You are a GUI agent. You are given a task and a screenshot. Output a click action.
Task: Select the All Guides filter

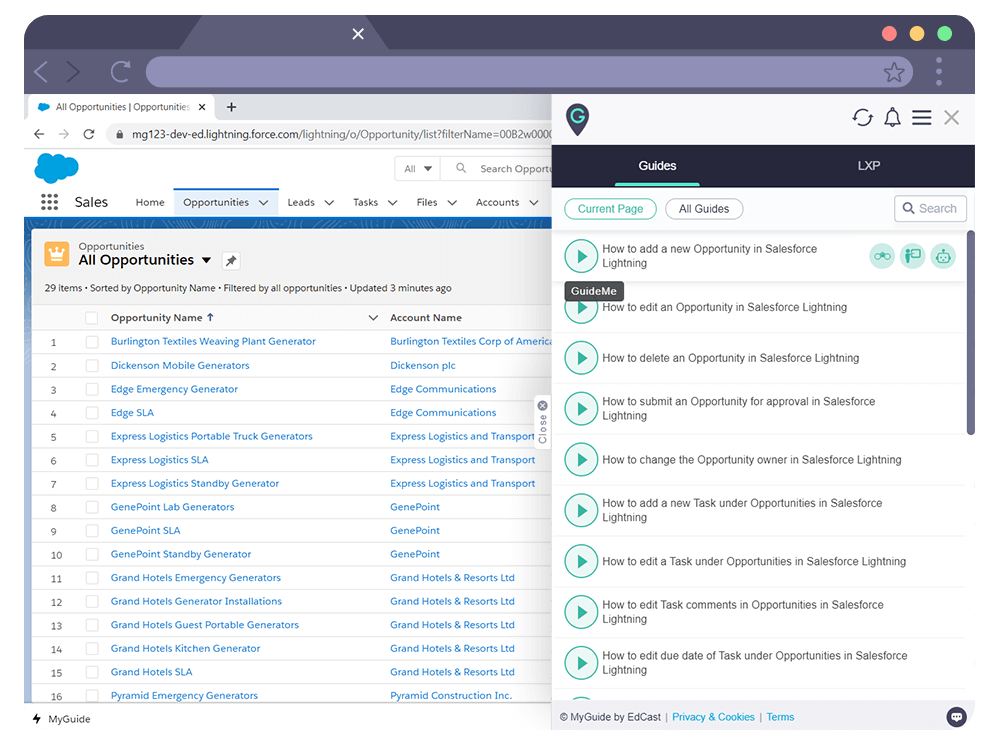click(x=703, y=209)
